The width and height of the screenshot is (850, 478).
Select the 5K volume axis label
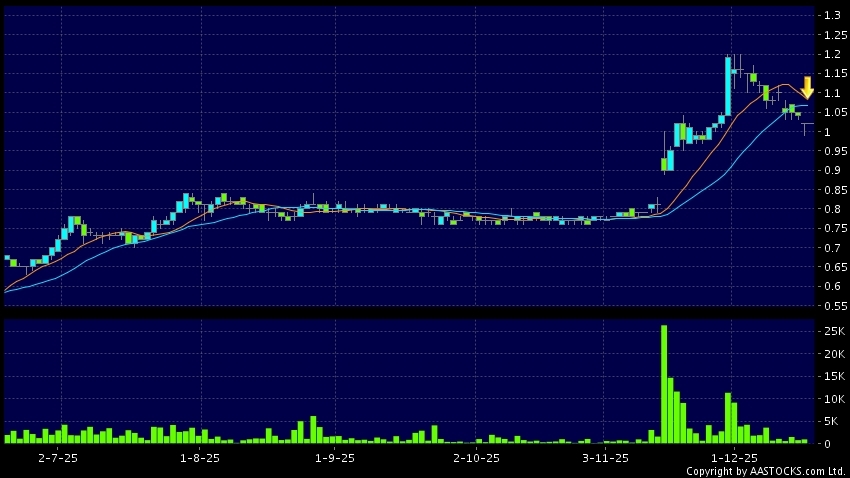(x=830, y=420)
